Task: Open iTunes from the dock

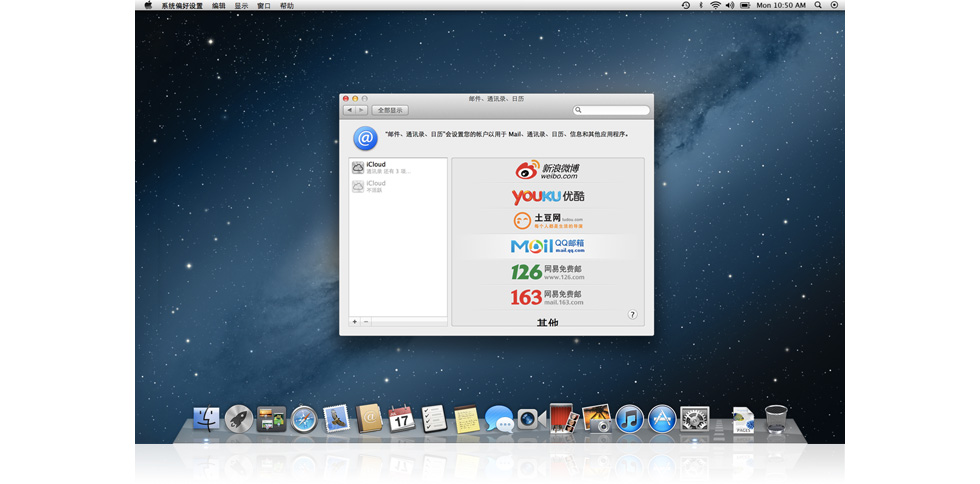Action: 629,418
